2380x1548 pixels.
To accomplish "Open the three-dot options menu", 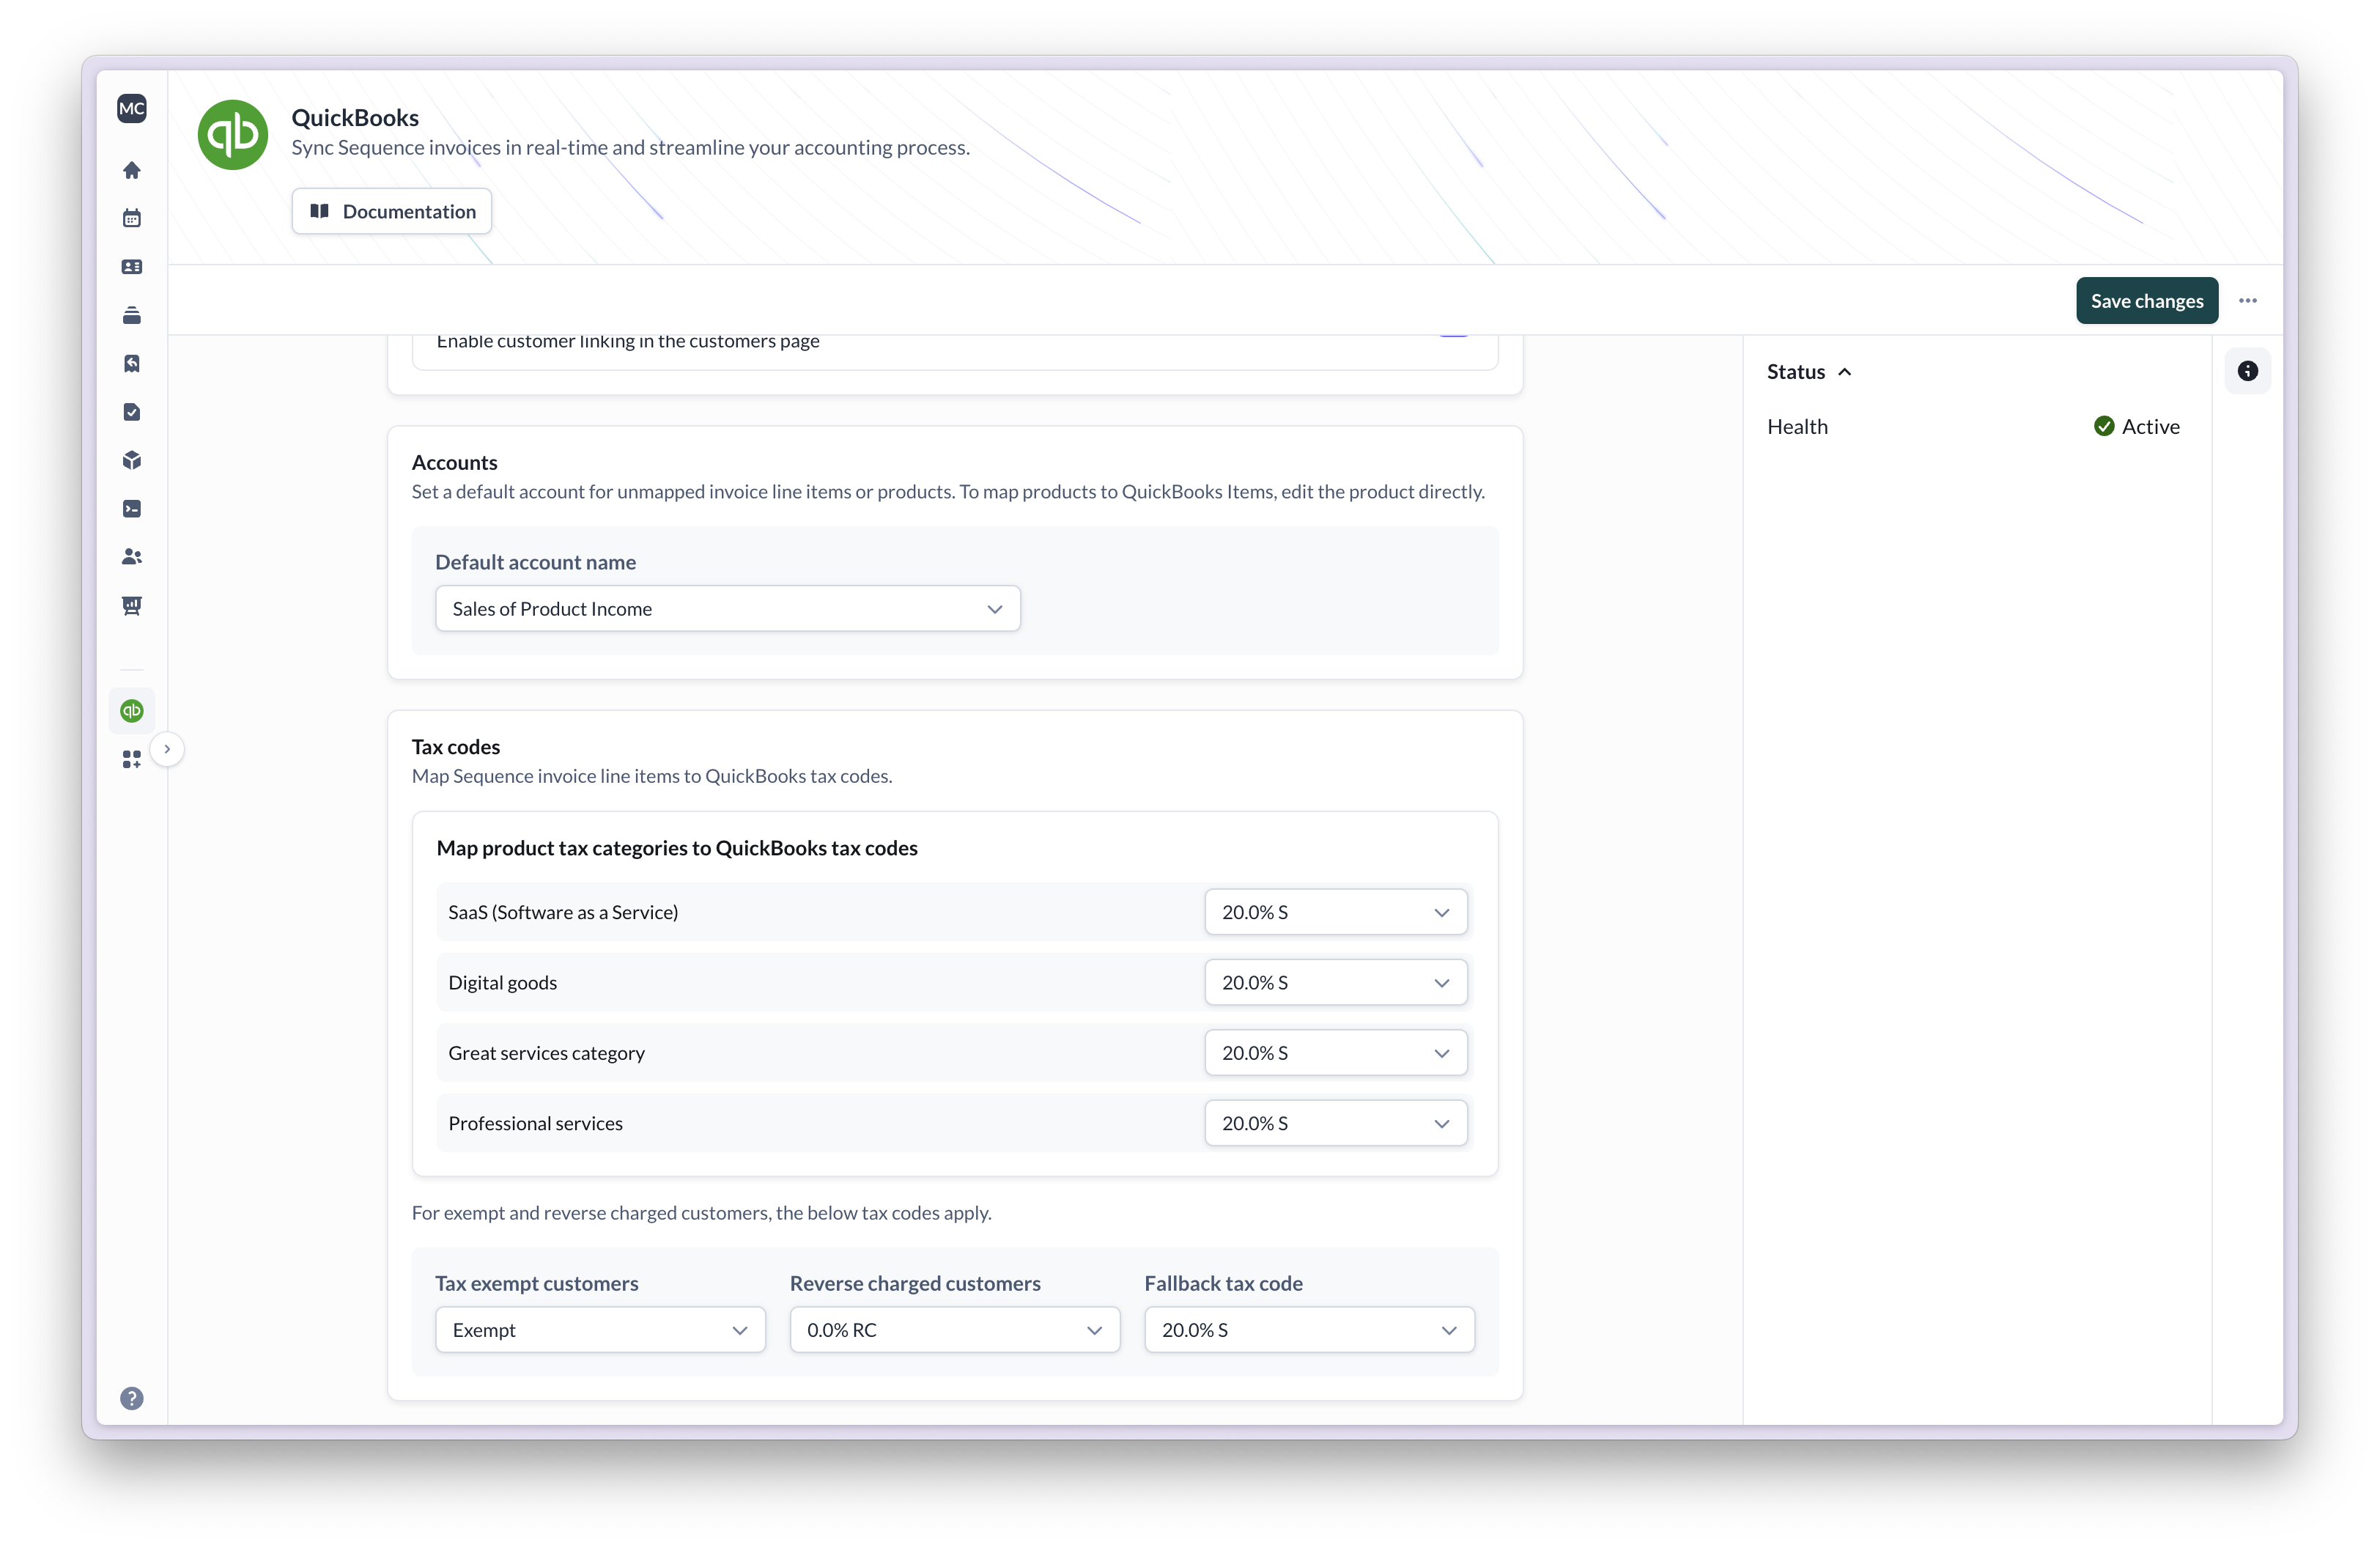I will tap(2248, 300).
